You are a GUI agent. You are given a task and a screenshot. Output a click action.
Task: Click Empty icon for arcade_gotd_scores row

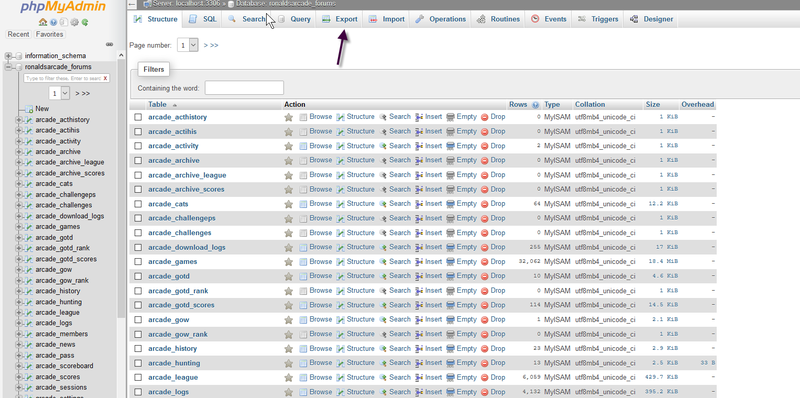tap(451, 305)
